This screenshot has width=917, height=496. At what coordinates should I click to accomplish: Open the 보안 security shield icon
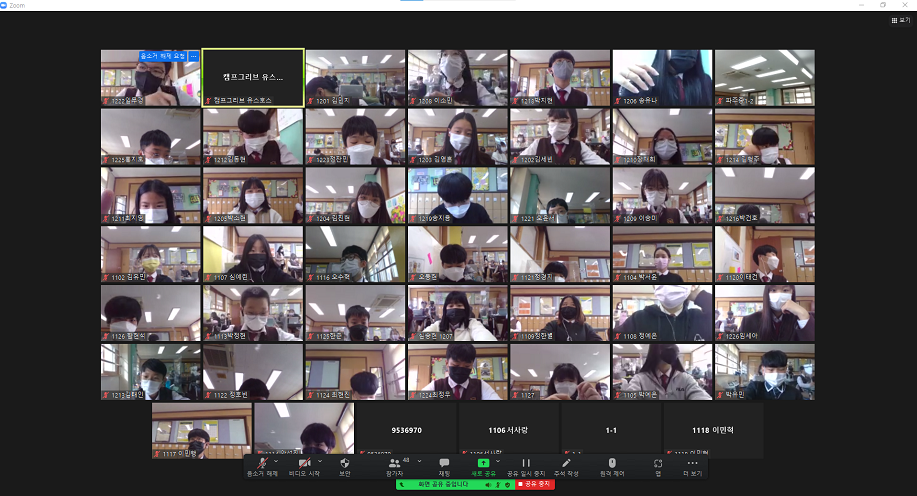pyautogui.click(x=345, y=463)
